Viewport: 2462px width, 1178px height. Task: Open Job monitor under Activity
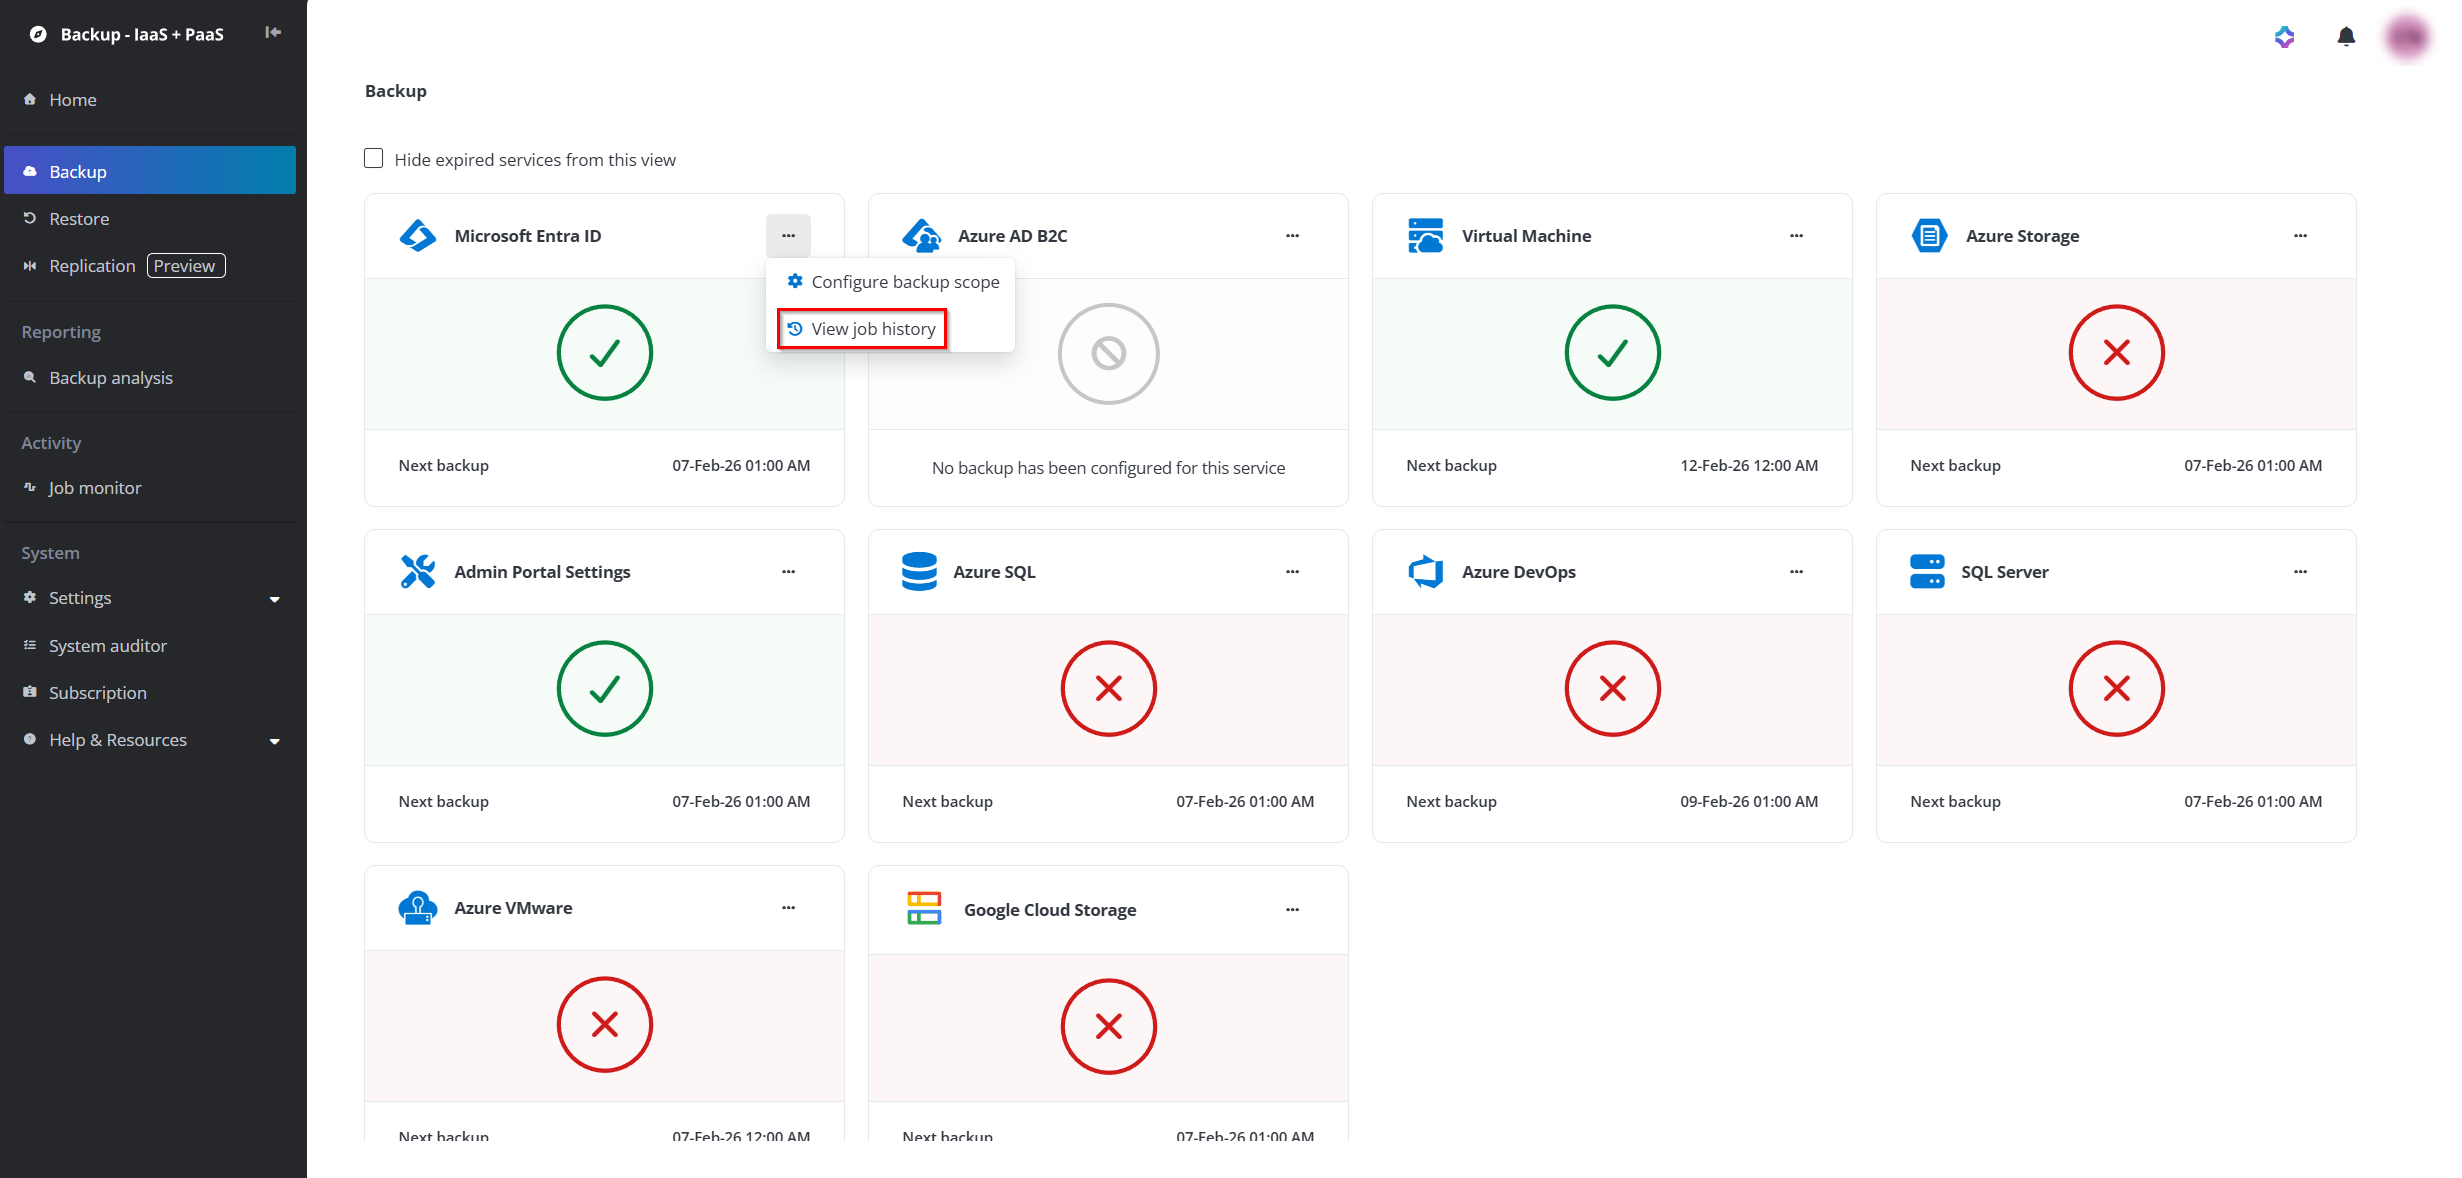click(x=150, y=488)
